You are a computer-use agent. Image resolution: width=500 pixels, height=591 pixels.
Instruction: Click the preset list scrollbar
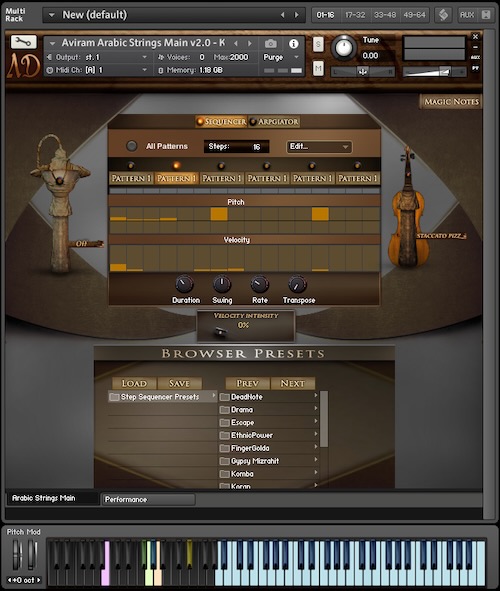(x=324, y=419)
